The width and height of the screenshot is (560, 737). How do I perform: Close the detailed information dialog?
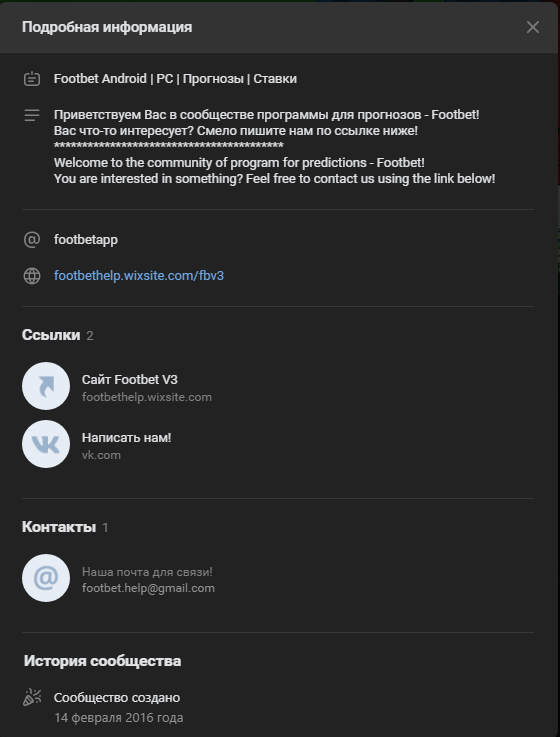click(x=532, y=27)
